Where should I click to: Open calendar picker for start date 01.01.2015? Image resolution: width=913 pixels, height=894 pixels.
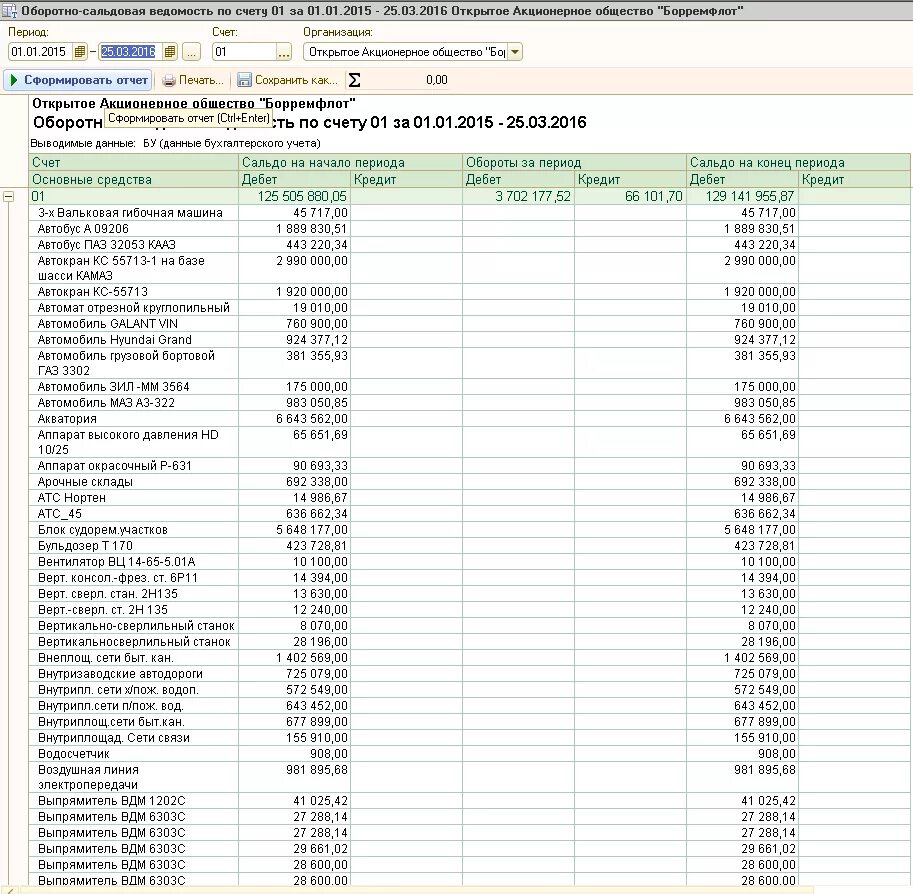coord(80,52)
